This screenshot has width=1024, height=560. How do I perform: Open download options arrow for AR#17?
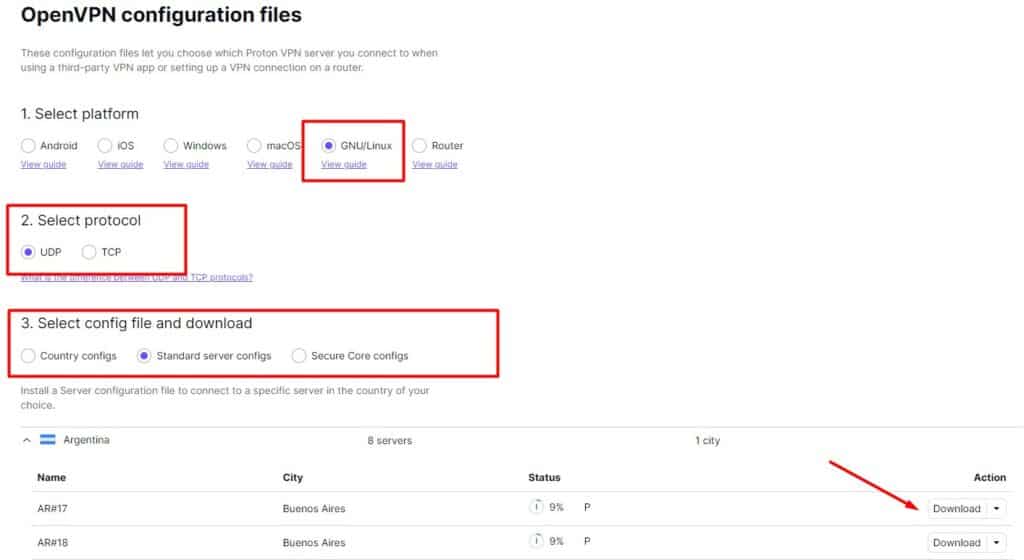click(997, 508)
